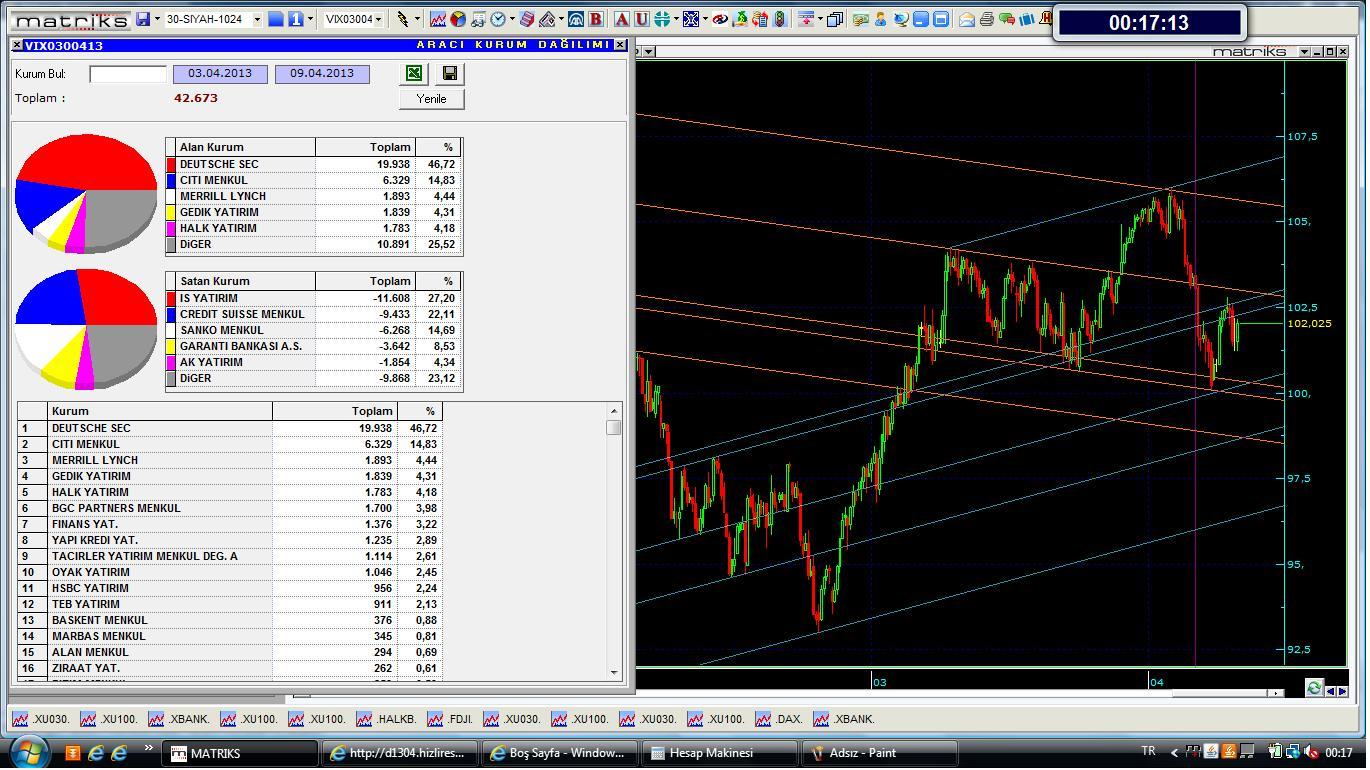Image resolution: width=1370 pixels, height=770 pixels.
Task: Open the VIX03004 symbol dropdown
Action: tap(379, 19)
